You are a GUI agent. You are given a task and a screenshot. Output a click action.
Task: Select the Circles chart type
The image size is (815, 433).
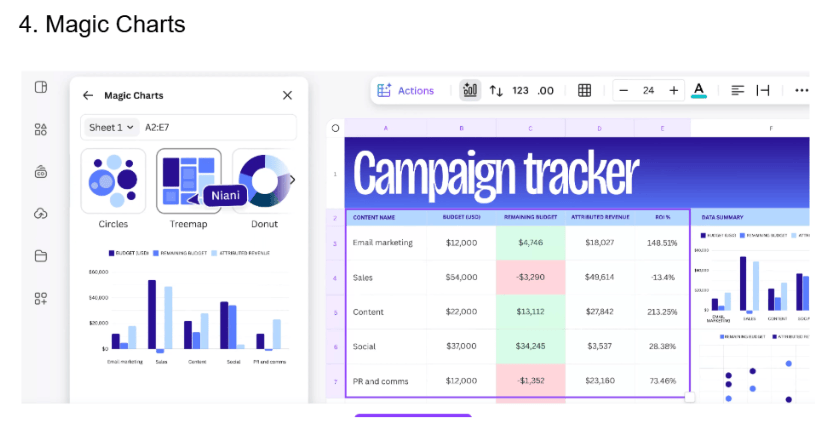point(113,180)
